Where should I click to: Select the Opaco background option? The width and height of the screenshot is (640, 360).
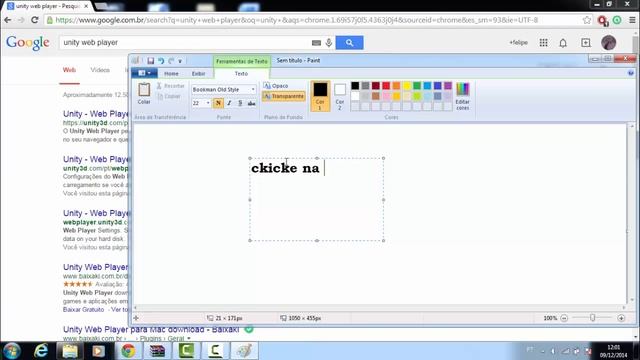[x=276, y=86]
